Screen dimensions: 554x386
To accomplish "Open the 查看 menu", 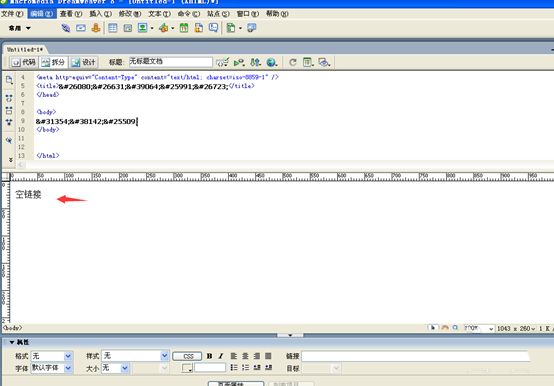I will 71,14.
